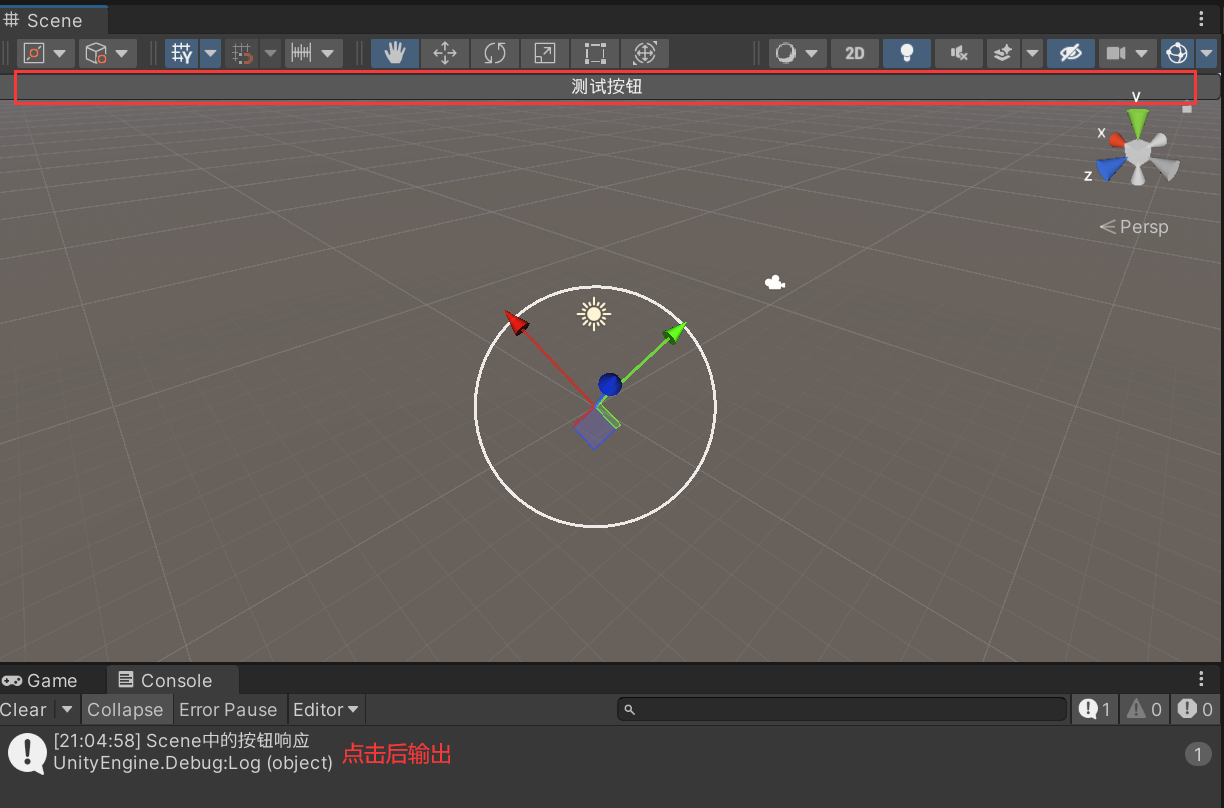Toggle scene gizmos globe button
This screenshot has height=808, width=1224.
tap(1177, 53)
